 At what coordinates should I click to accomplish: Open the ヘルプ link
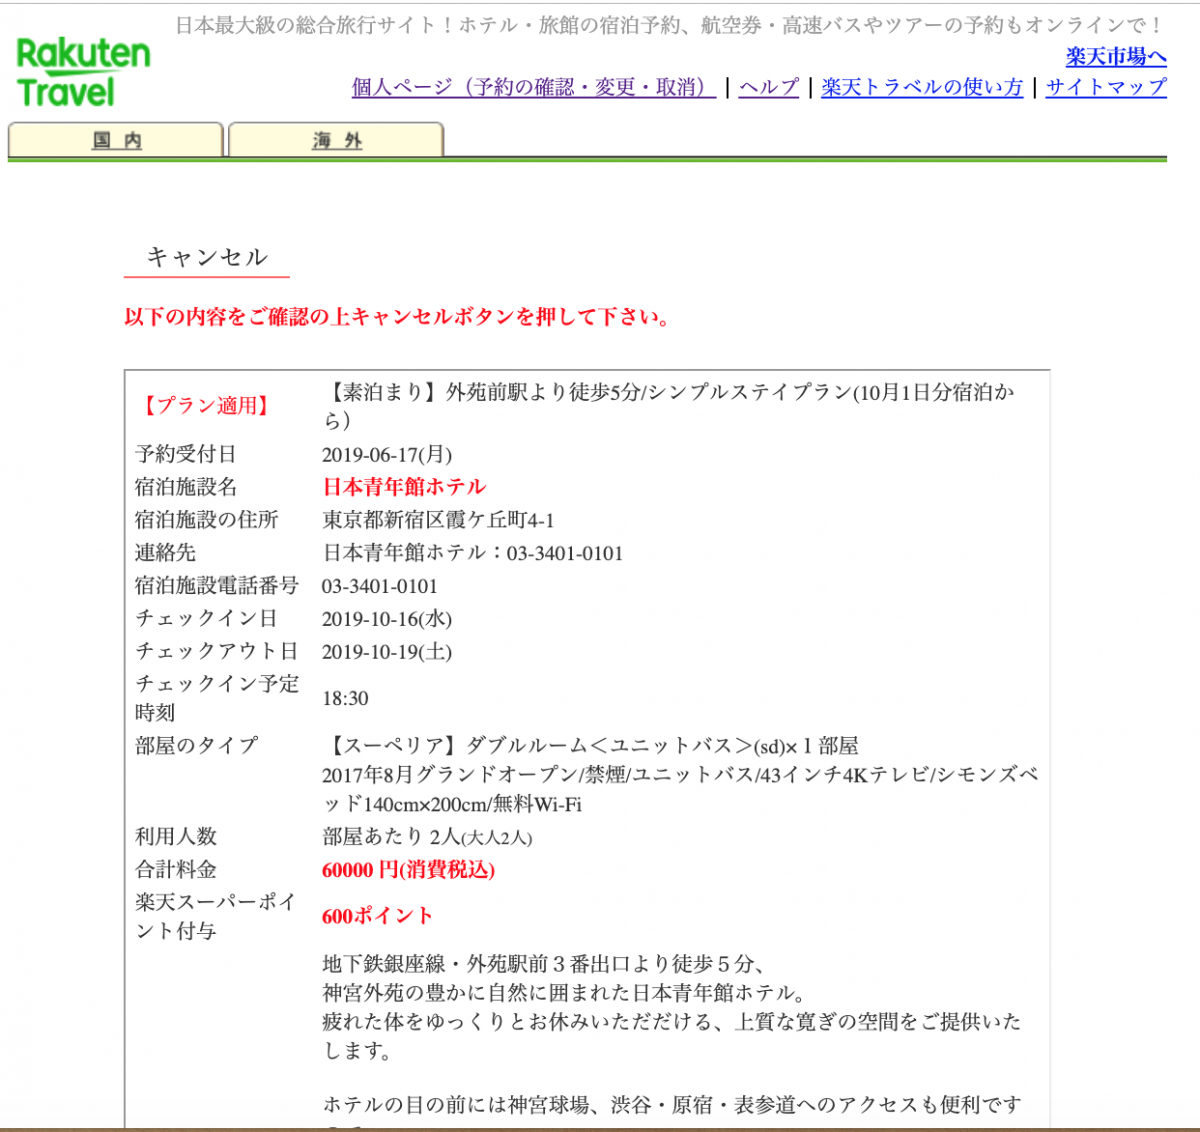click(769, 87)
